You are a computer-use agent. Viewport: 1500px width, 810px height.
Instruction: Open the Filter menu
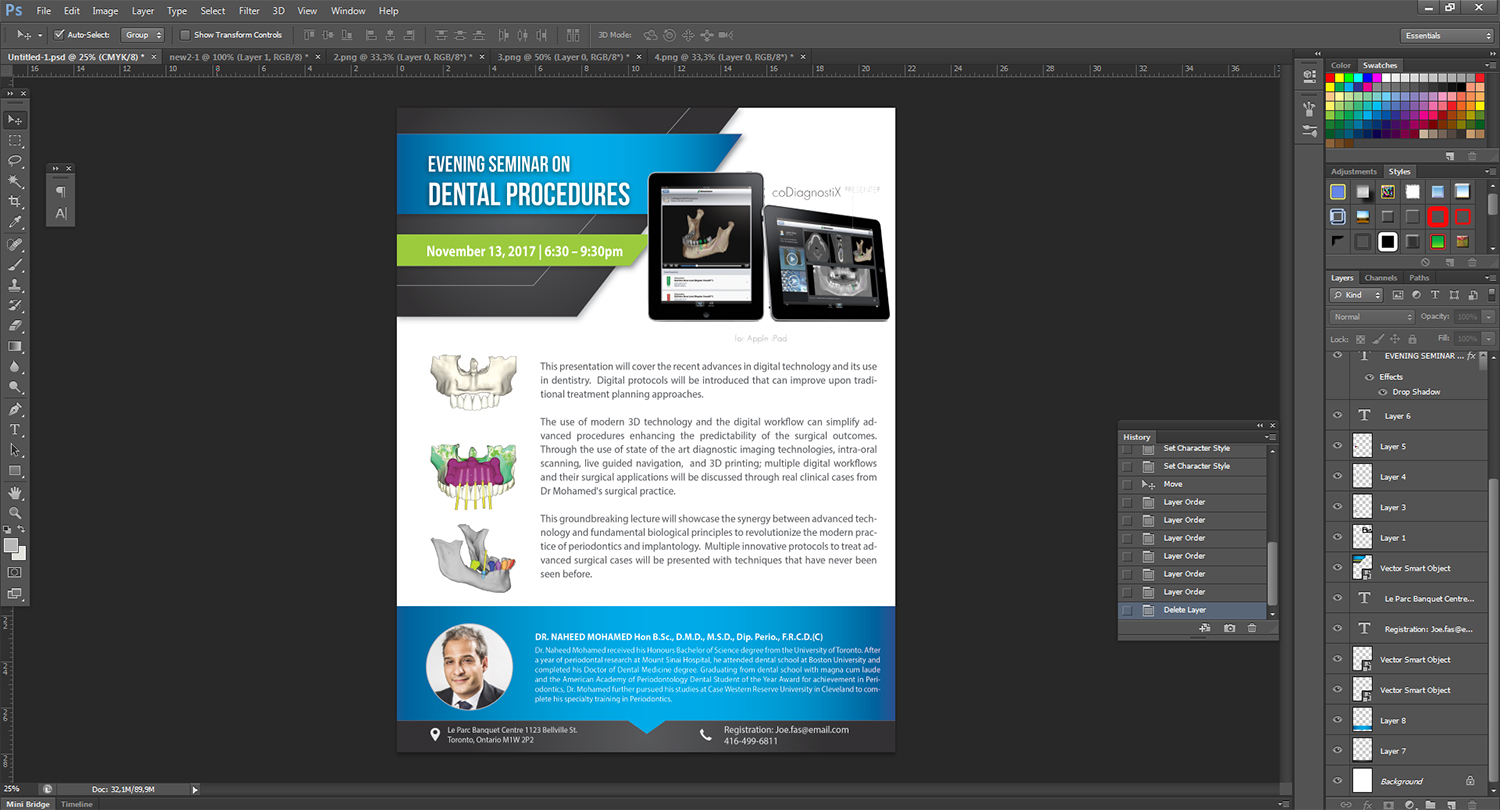coord(250,11)
